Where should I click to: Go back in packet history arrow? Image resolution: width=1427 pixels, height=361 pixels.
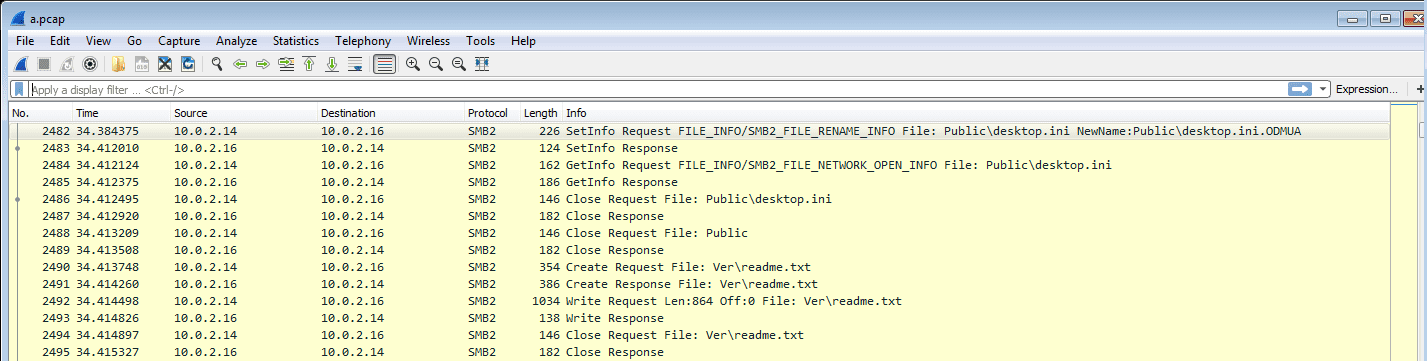pos(240,64)
